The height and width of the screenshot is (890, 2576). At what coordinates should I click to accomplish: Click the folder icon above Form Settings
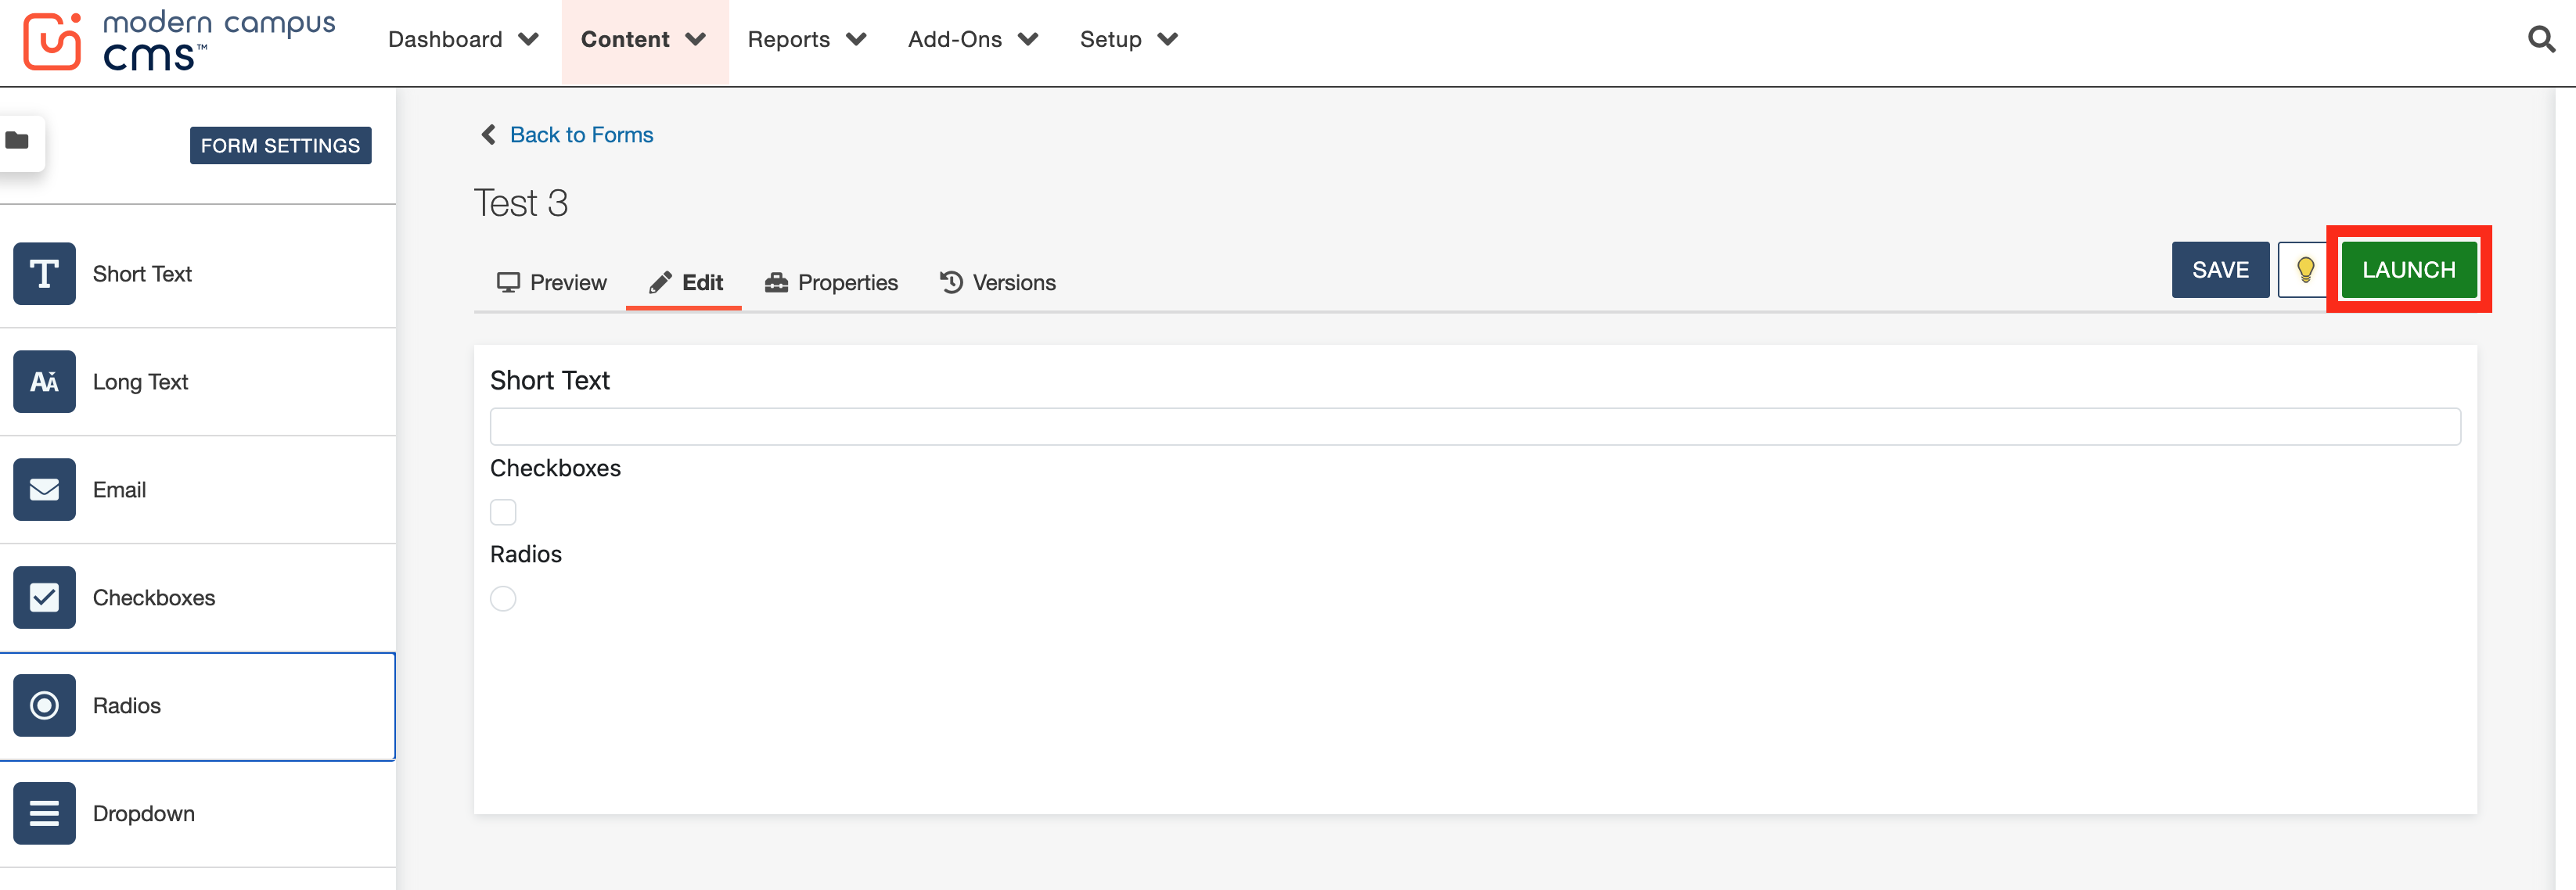tap(18, 141)
